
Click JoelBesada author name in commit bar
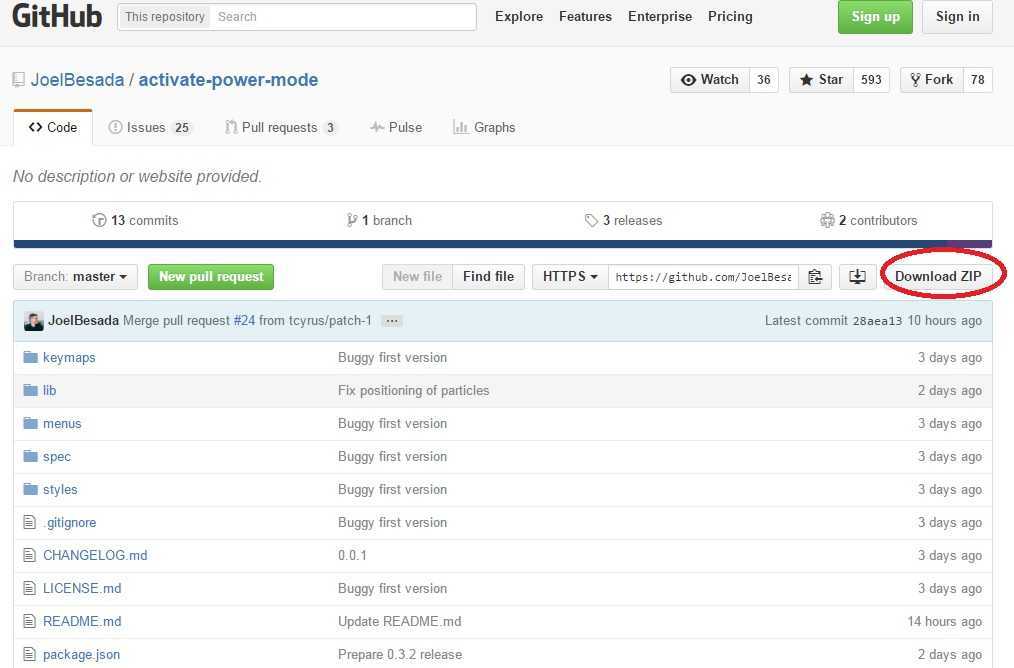(x=83, y=321)
